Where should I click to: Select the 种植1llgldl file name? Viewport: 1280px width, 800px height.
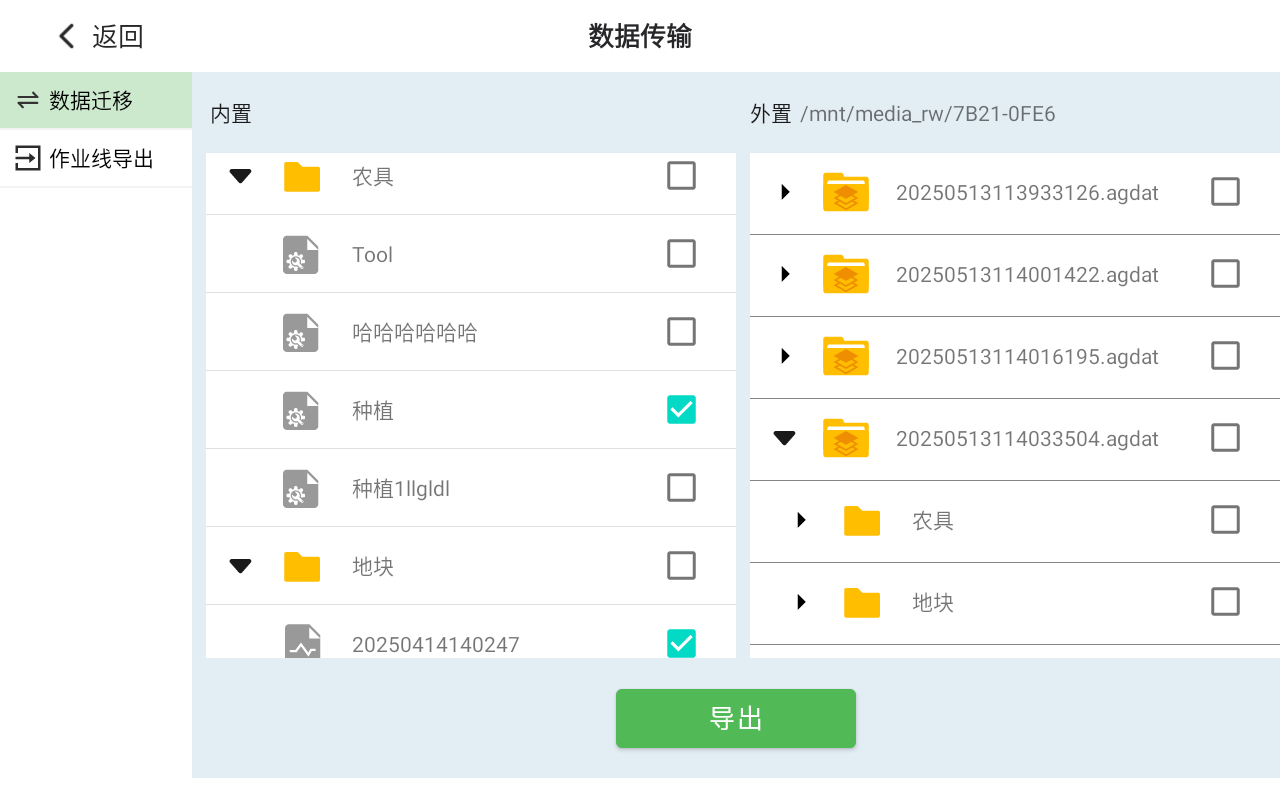coord(401,489)
